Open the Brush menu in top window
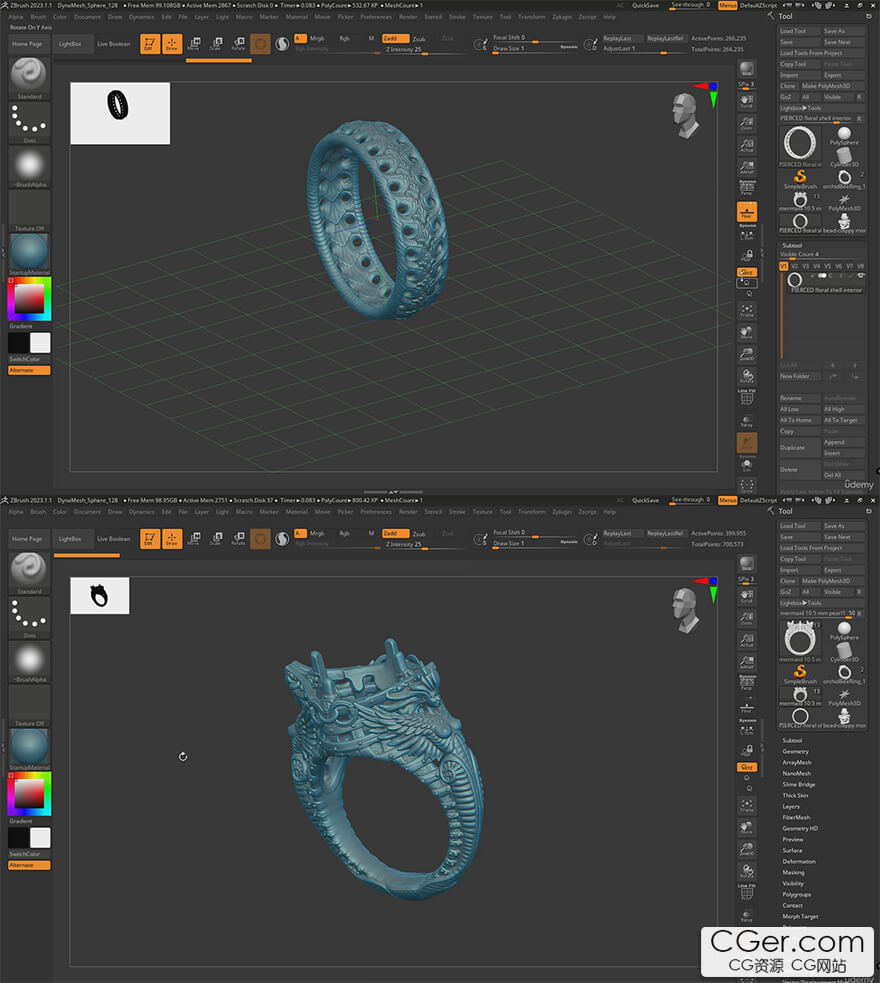880x983 pixels. [x=38, y=17]
